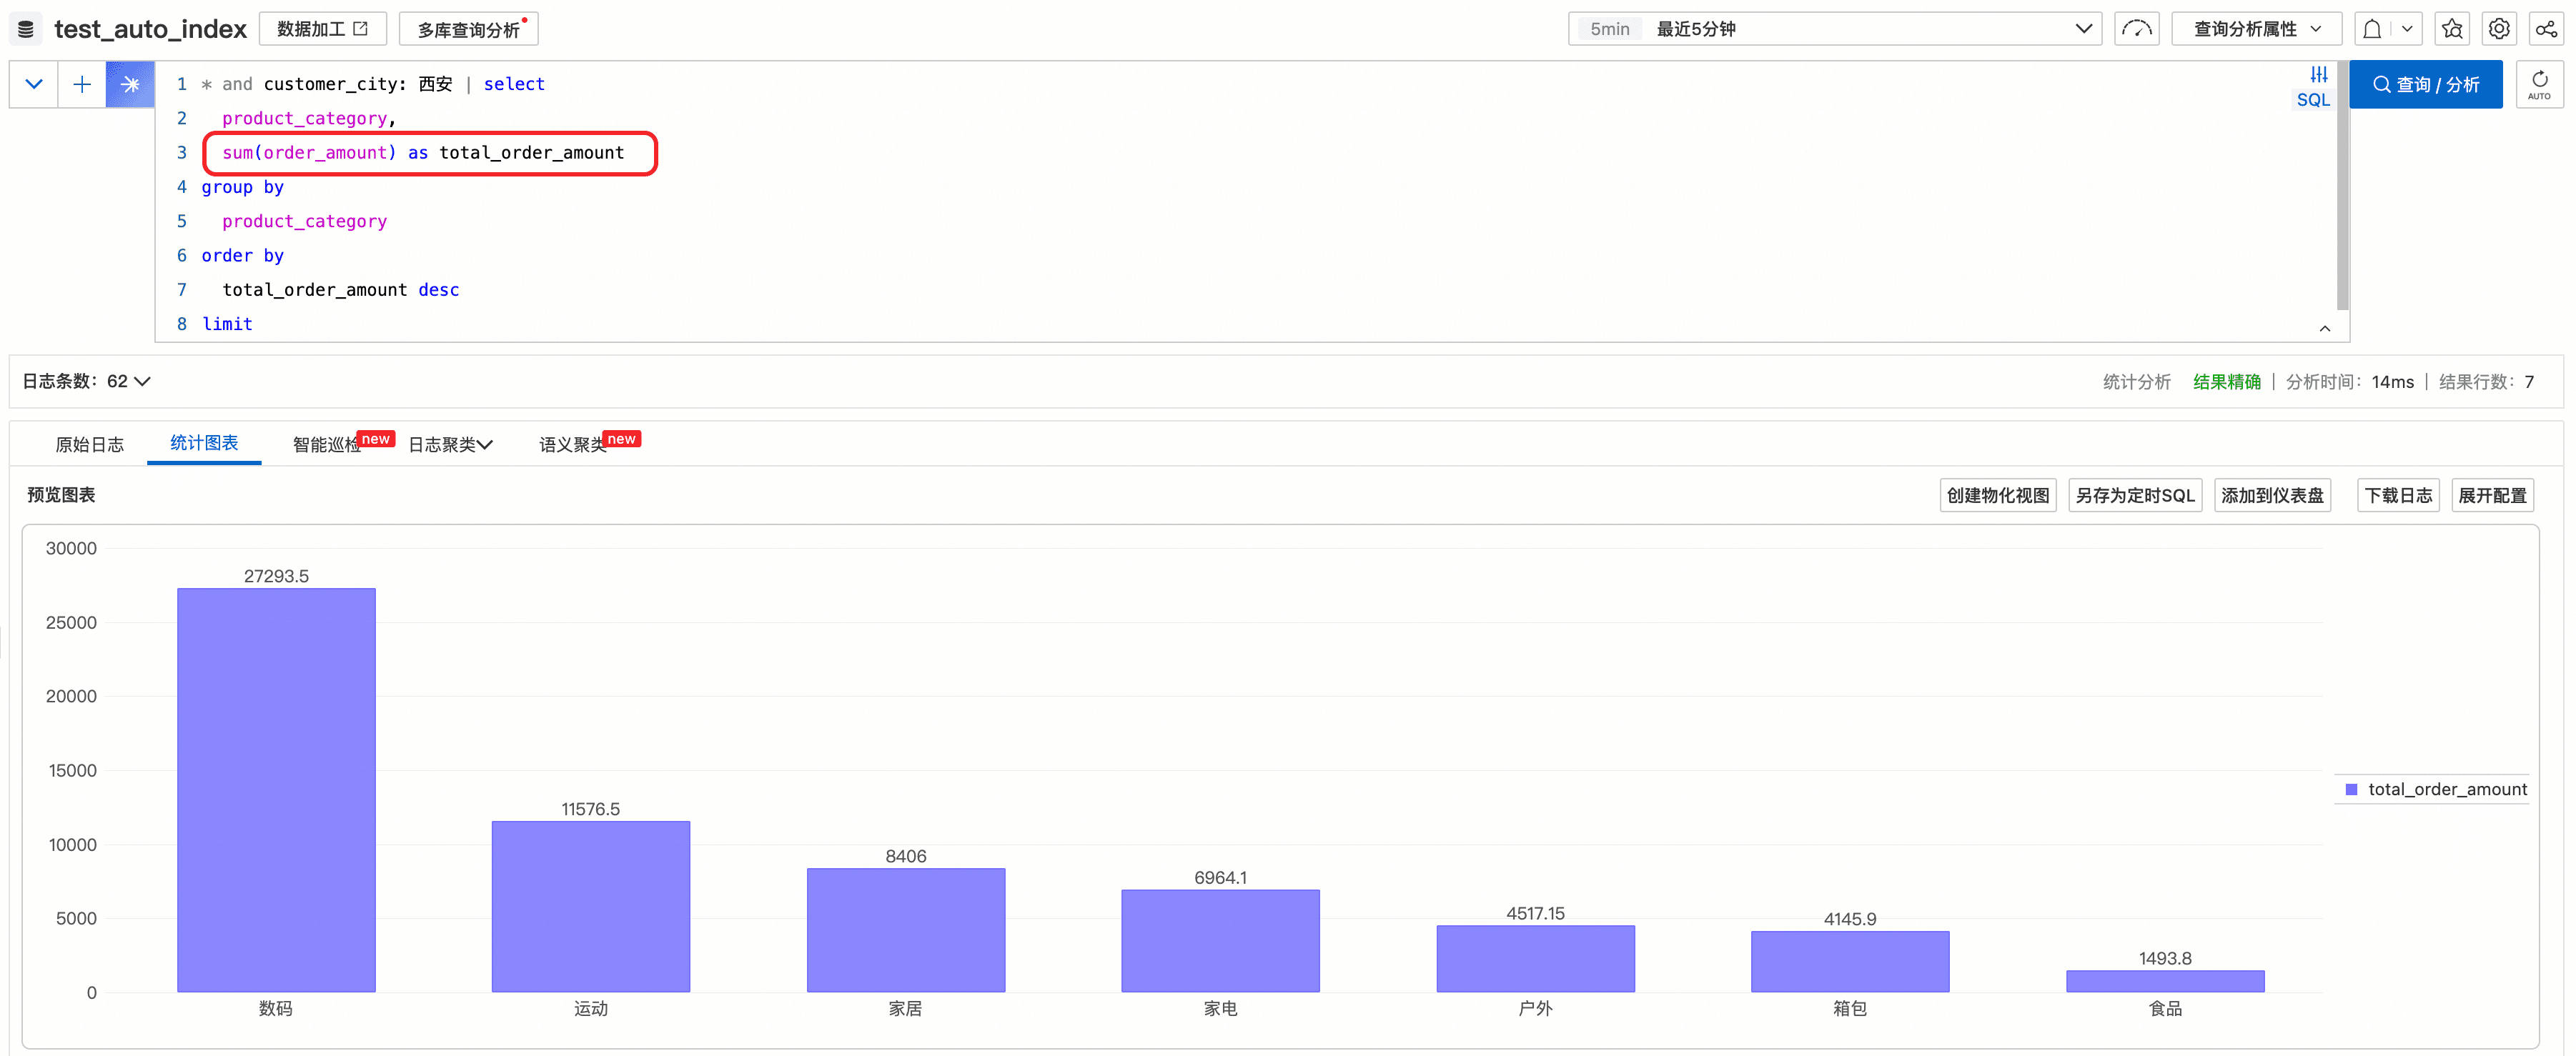Click the star favorite icon
Image resolution: width=2576 pixels, height=1056 pixels.
[2452, 29]
